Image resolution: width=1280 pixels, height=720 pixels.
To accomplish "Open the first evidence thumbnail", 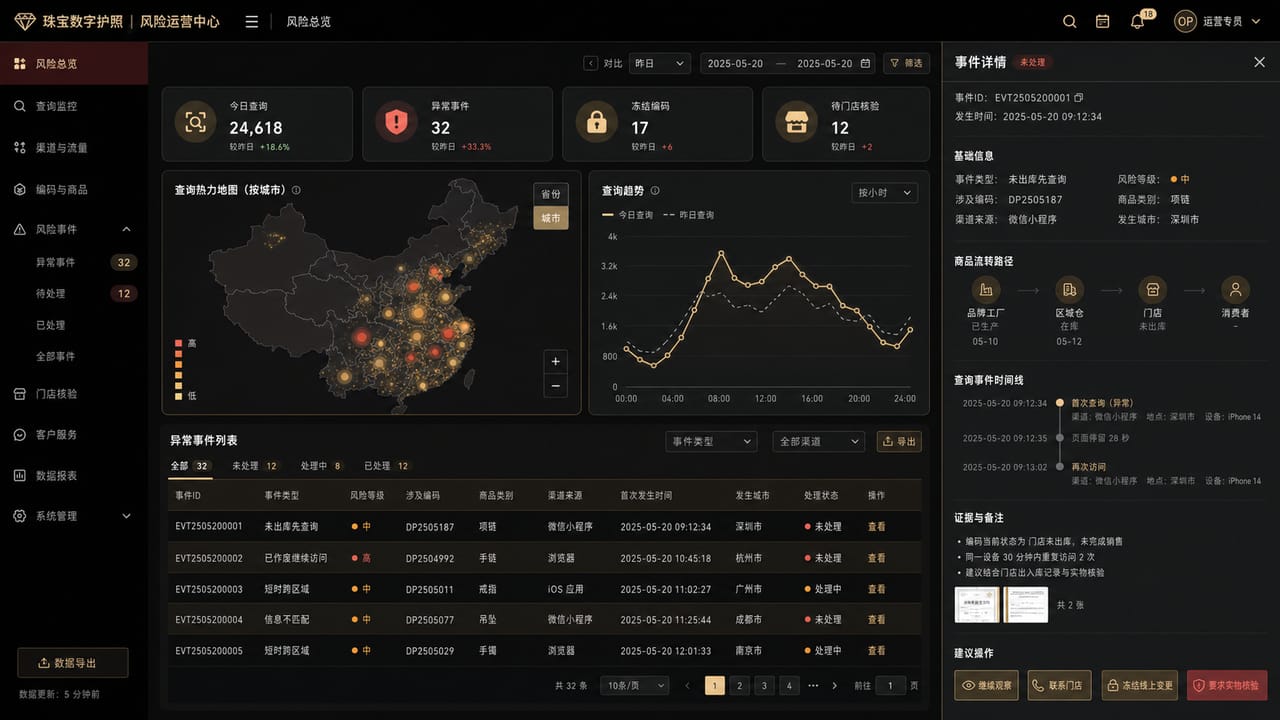I will click(977, 605).
